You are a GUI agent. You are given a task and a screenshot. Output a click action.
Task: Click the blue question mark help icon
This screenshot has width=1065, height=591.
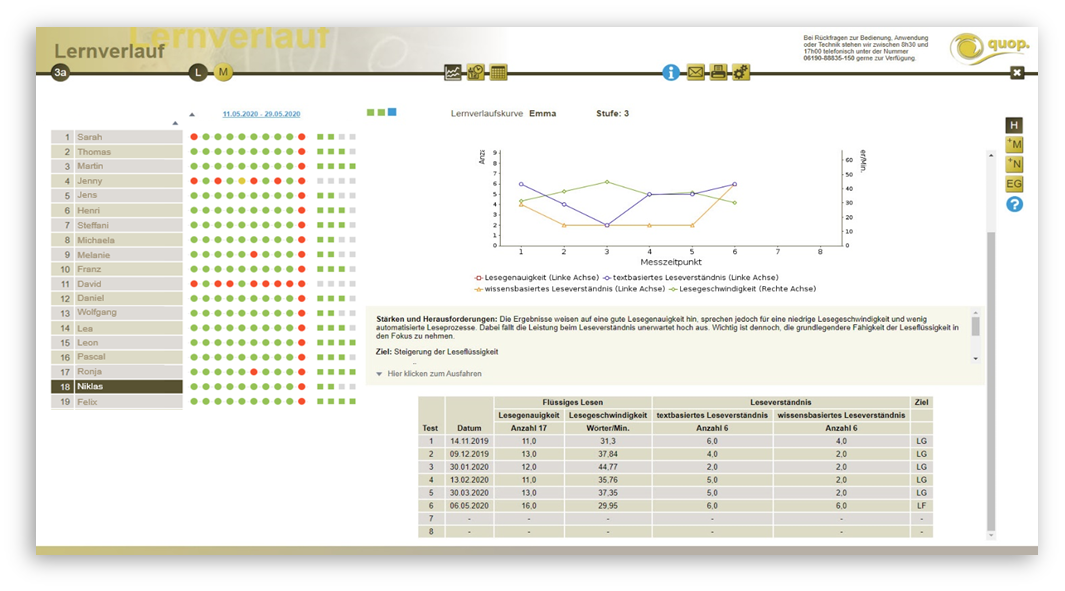click(1014, 204)
